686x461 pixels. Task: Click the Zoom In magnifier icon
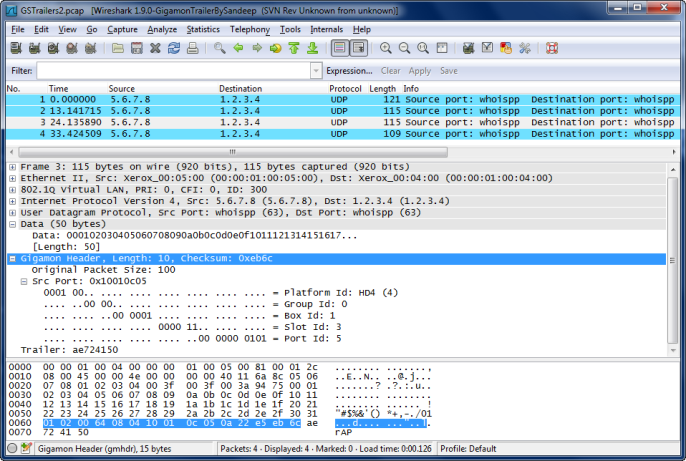(385, 48)
